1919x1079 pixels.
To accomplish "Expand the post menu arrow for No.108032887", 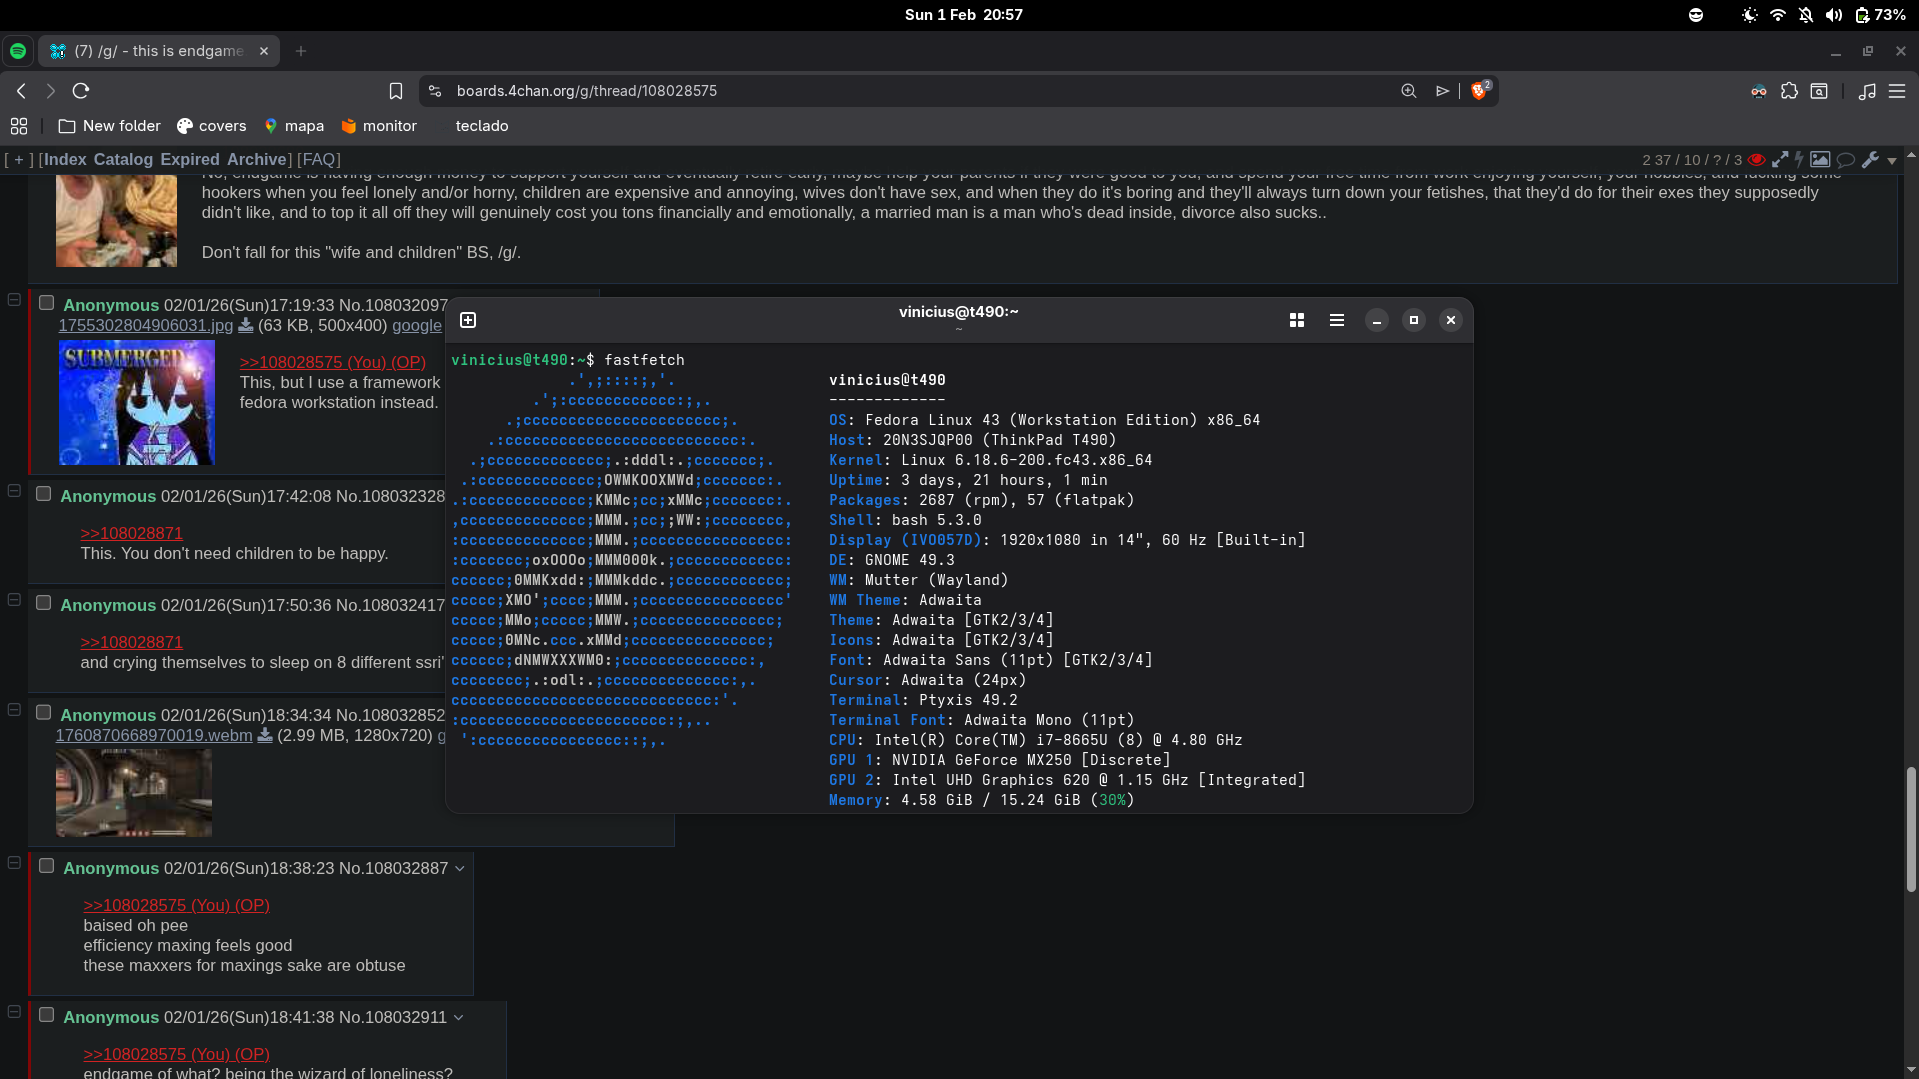I will coord(460,868).
